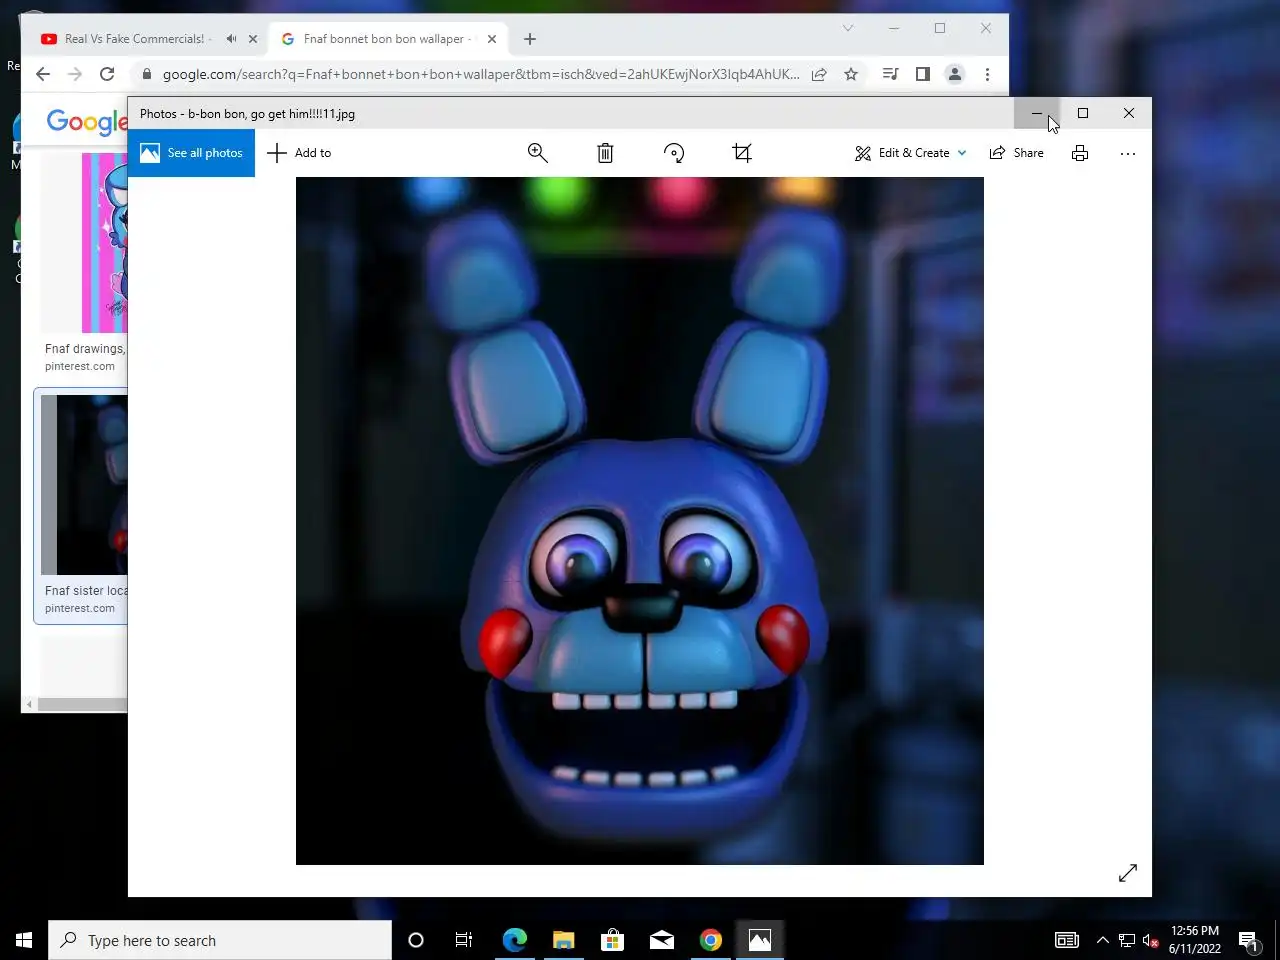This screenshot has height=960, width=1280.
Task: Click the news and interests tray icon
Action: pos(1067,940)
